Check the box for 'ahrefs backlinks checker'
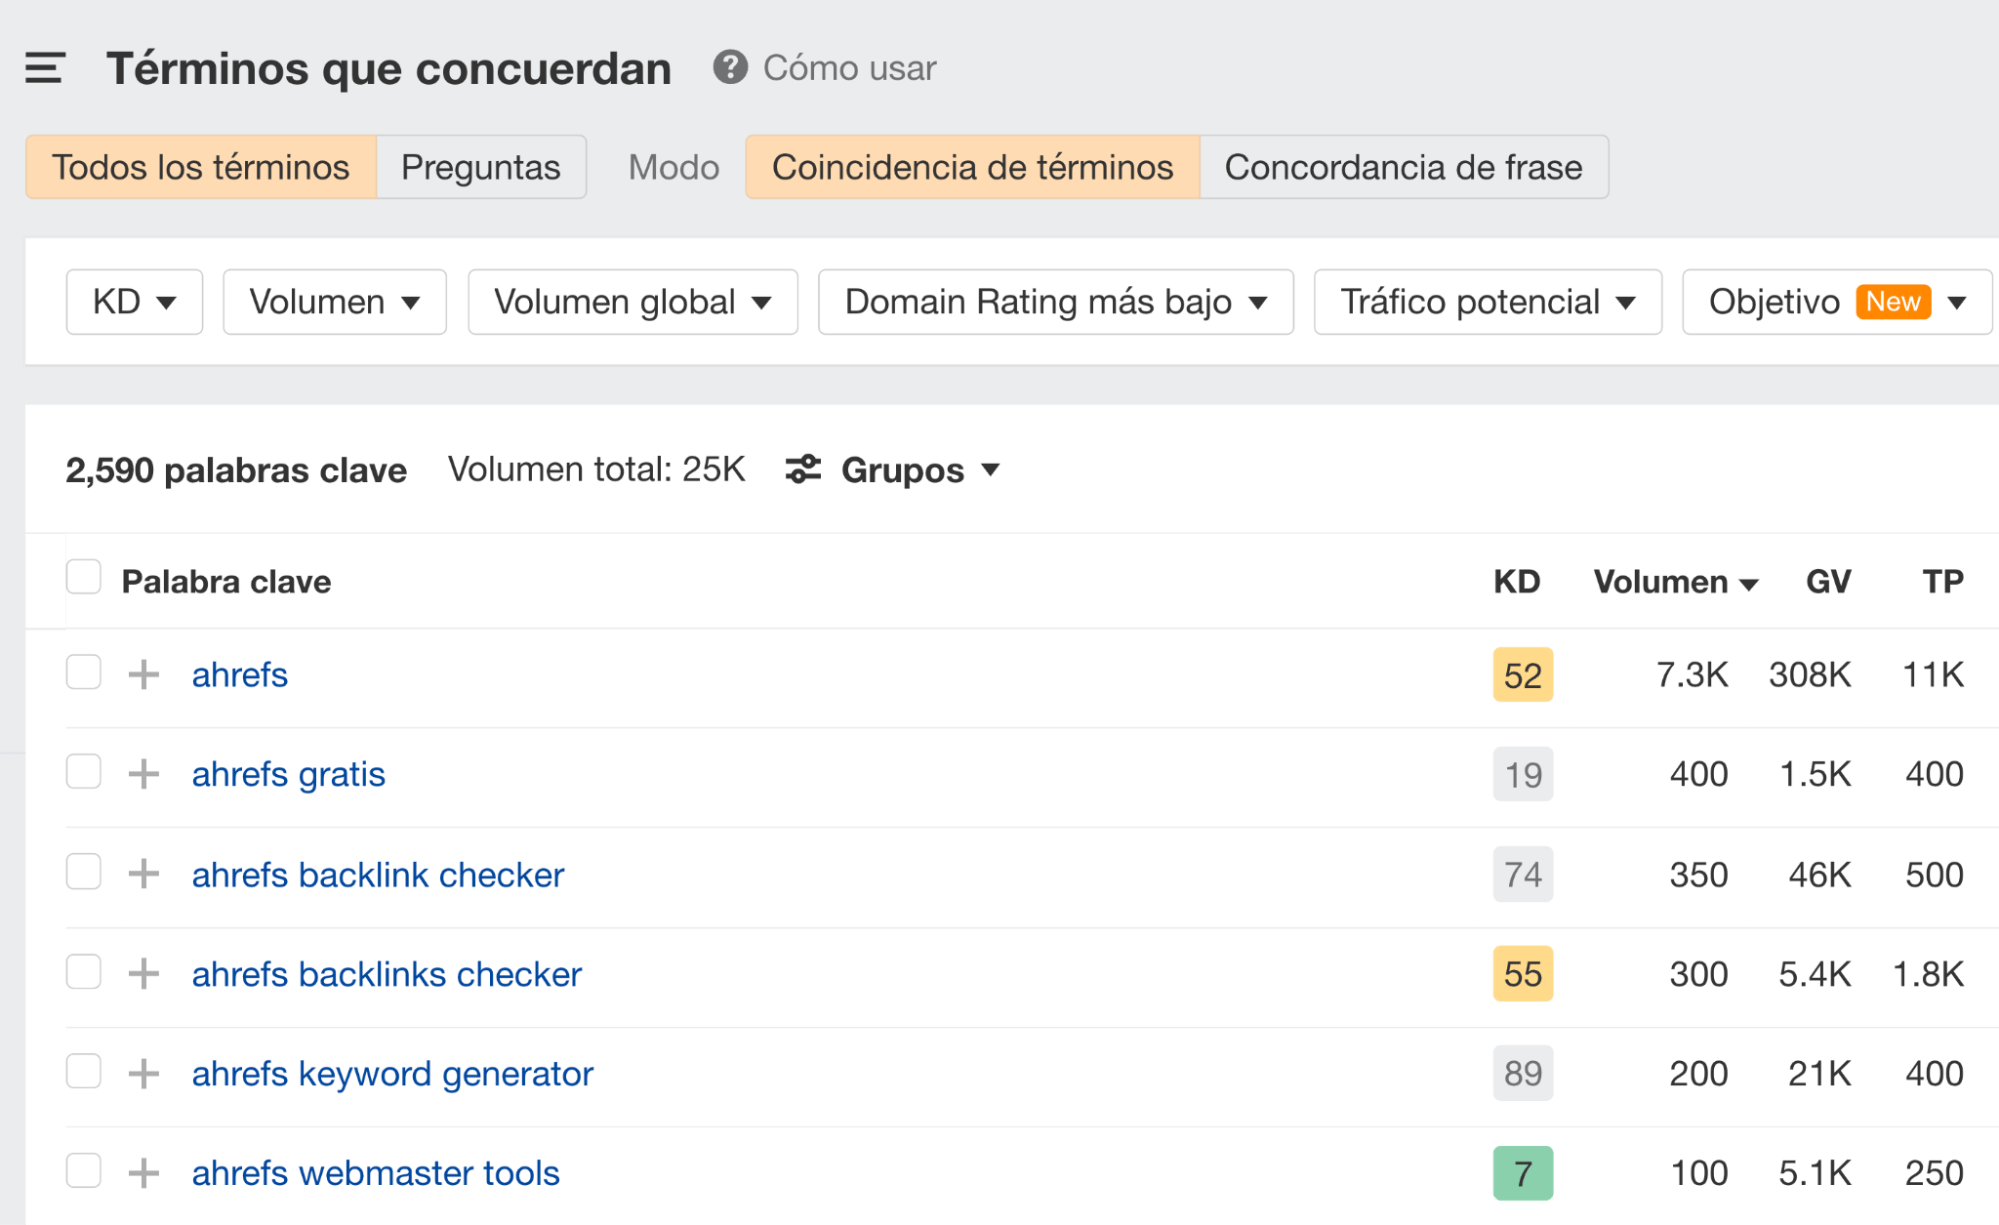 coord(84,971)
